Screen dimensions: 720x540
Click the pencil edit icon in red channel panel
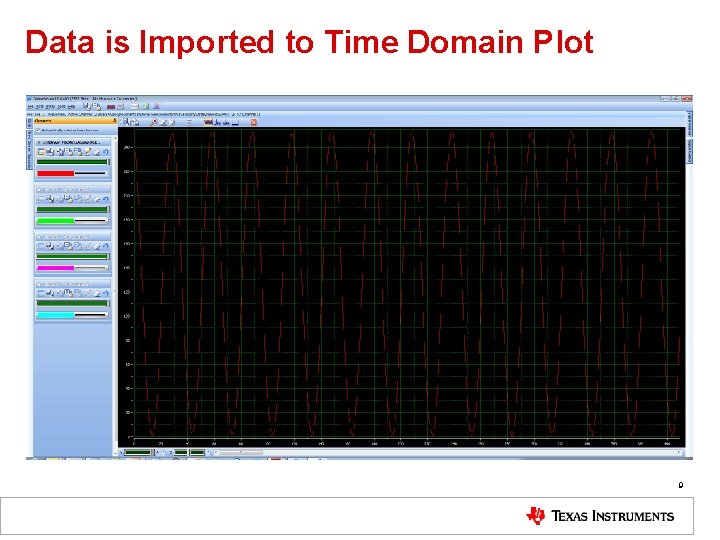point(88,152)
